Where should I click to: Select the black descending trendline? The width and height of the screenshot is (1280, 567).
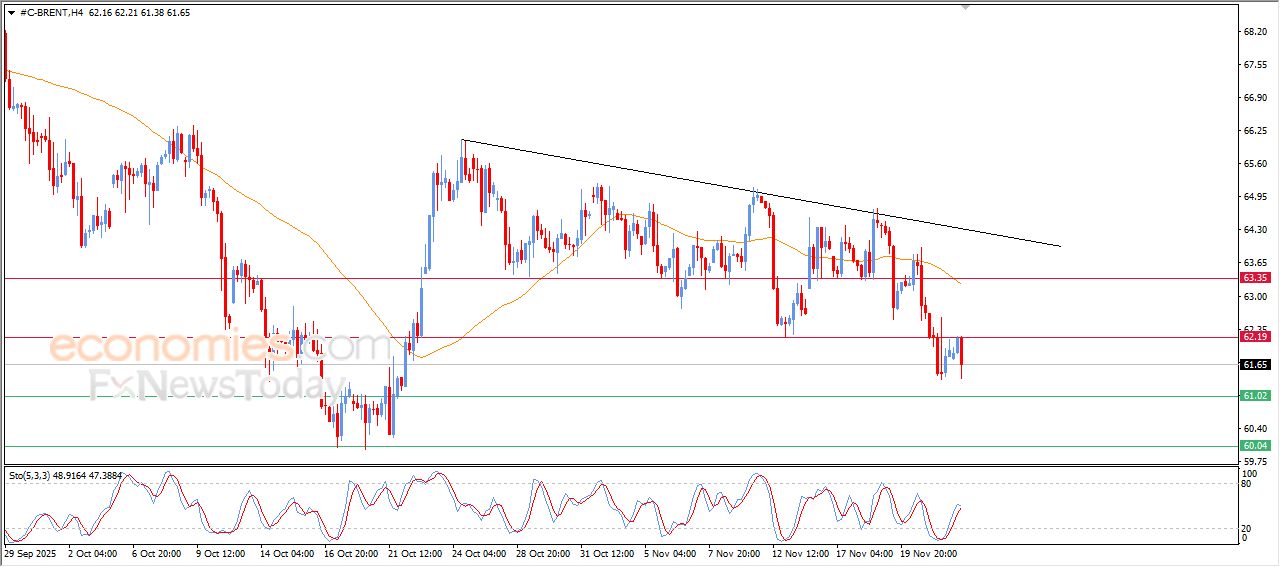tap(760, 191)
